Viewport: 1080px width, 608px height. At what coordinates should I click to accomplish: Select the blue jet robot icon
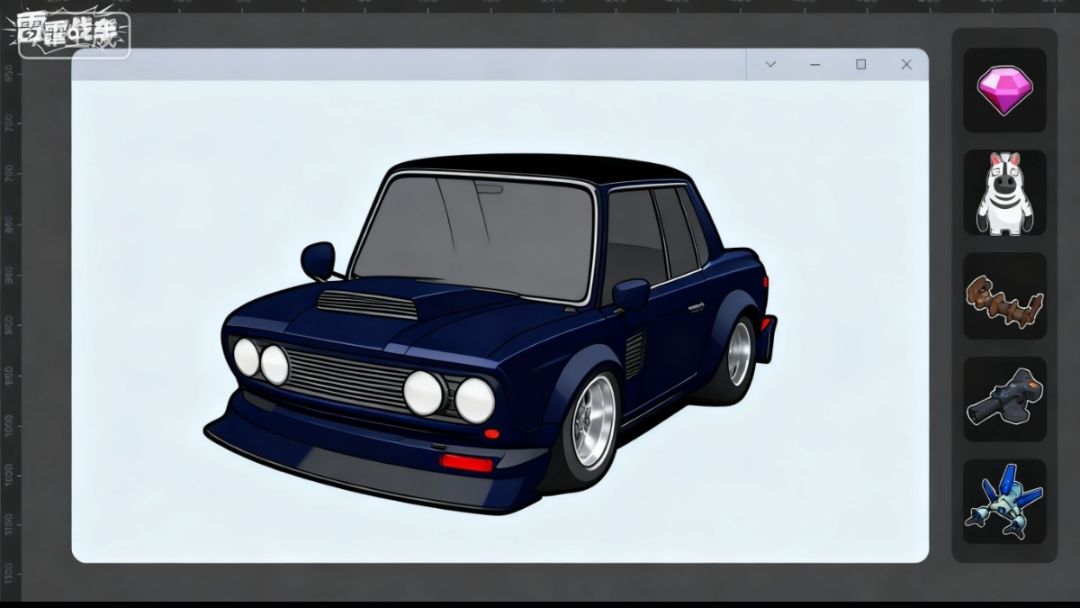pyautogui.click(x=1004, y=501)
